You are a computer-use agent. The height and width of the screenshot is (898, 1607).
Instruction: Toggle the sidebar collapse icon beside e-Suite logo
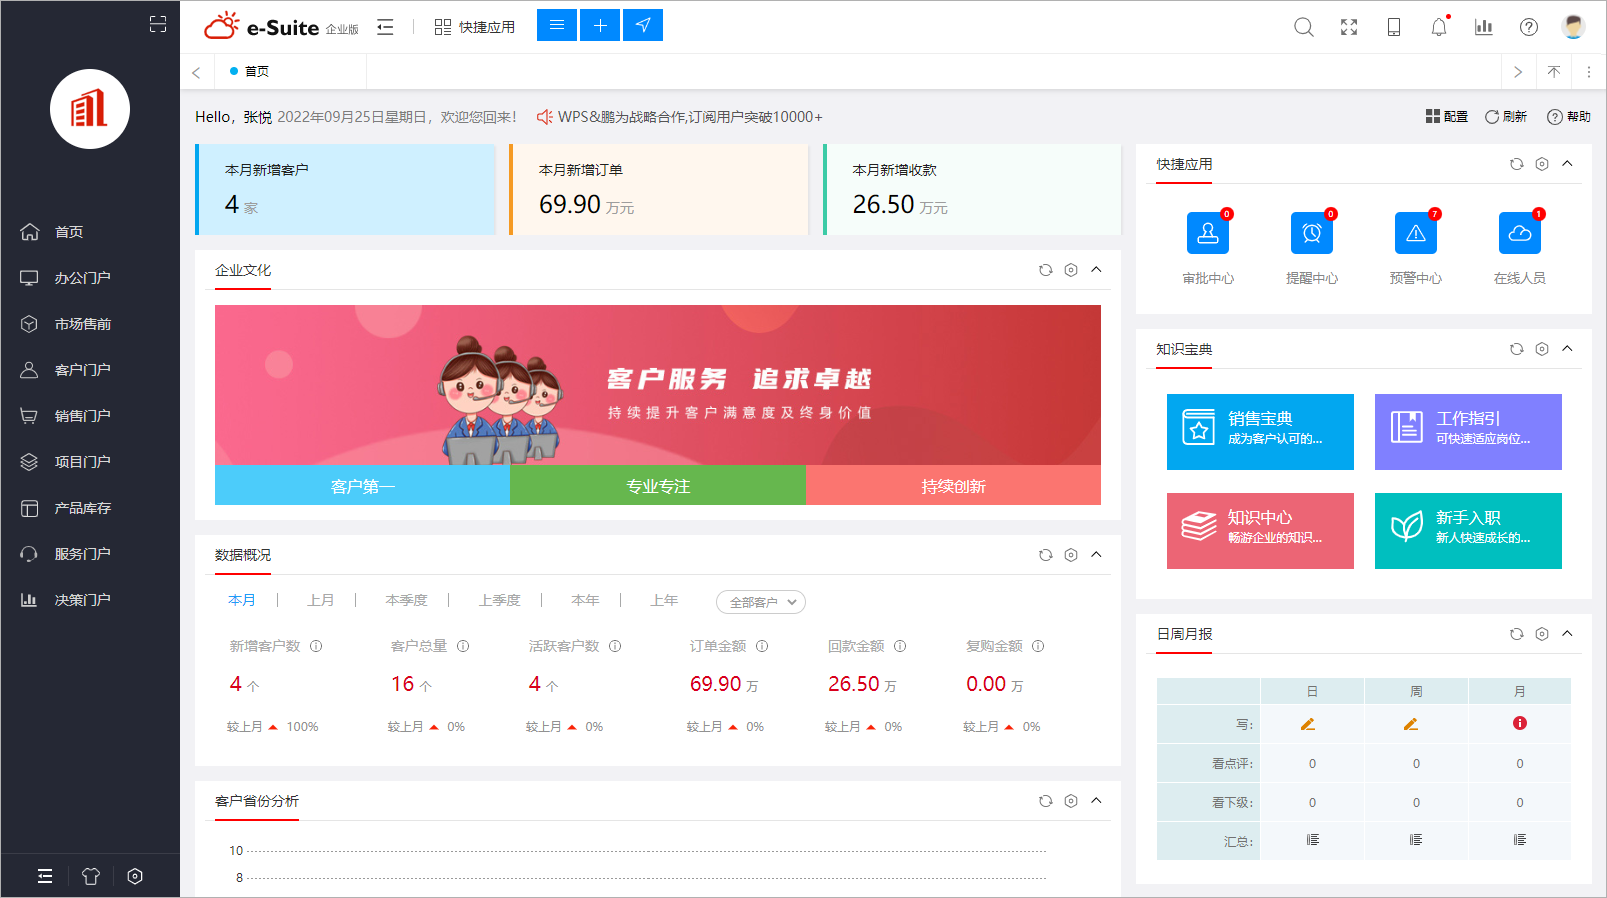[385, 27]
